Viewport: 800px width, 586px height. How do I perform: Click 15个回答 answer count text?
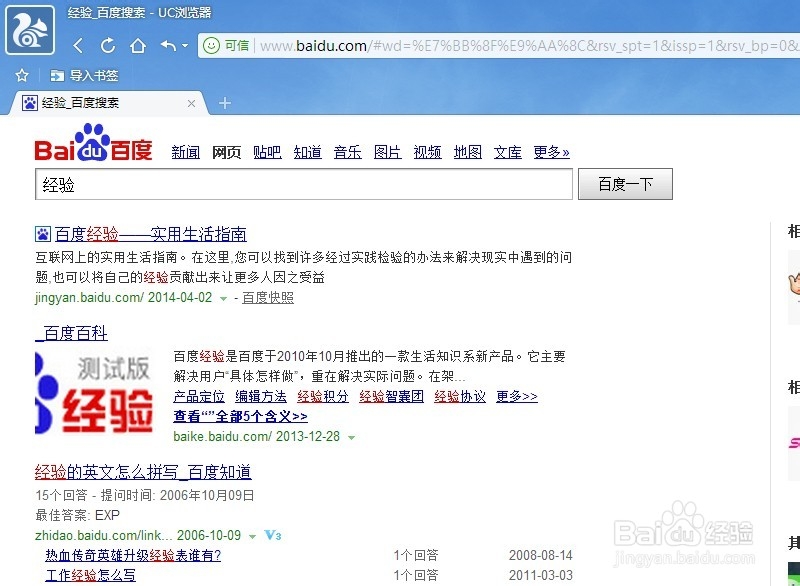click(62, 495)
